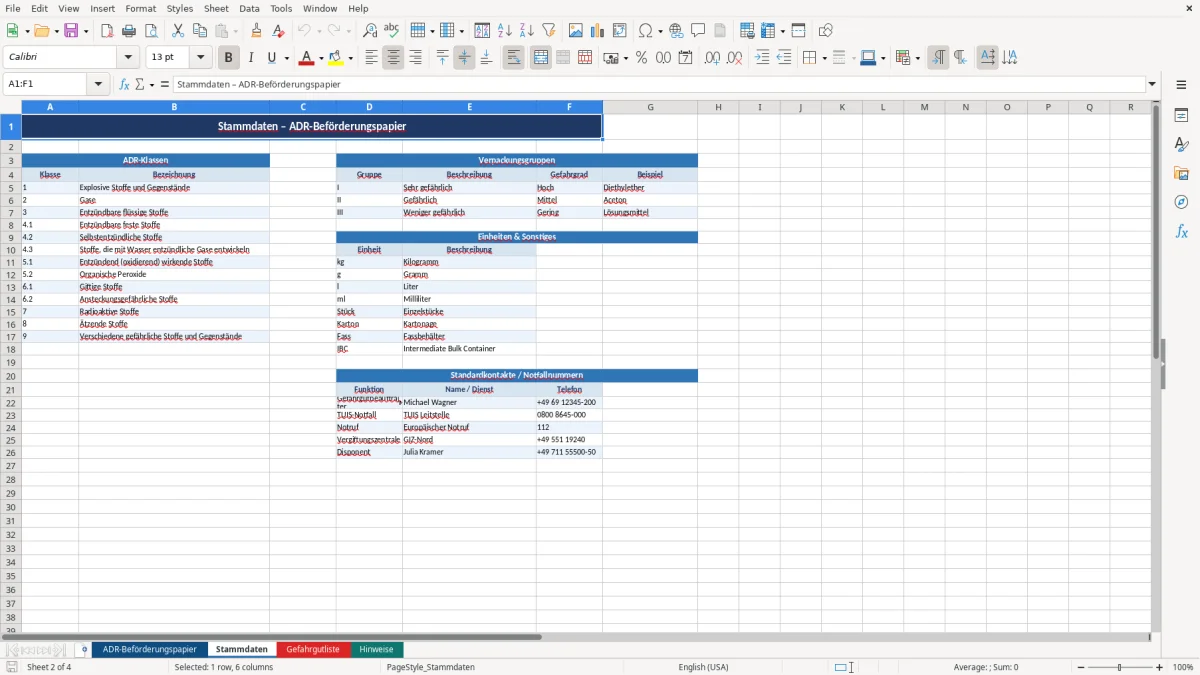1200x675 pixels.
Task: Open Find and Replace
Action: (x=370, y=31)
